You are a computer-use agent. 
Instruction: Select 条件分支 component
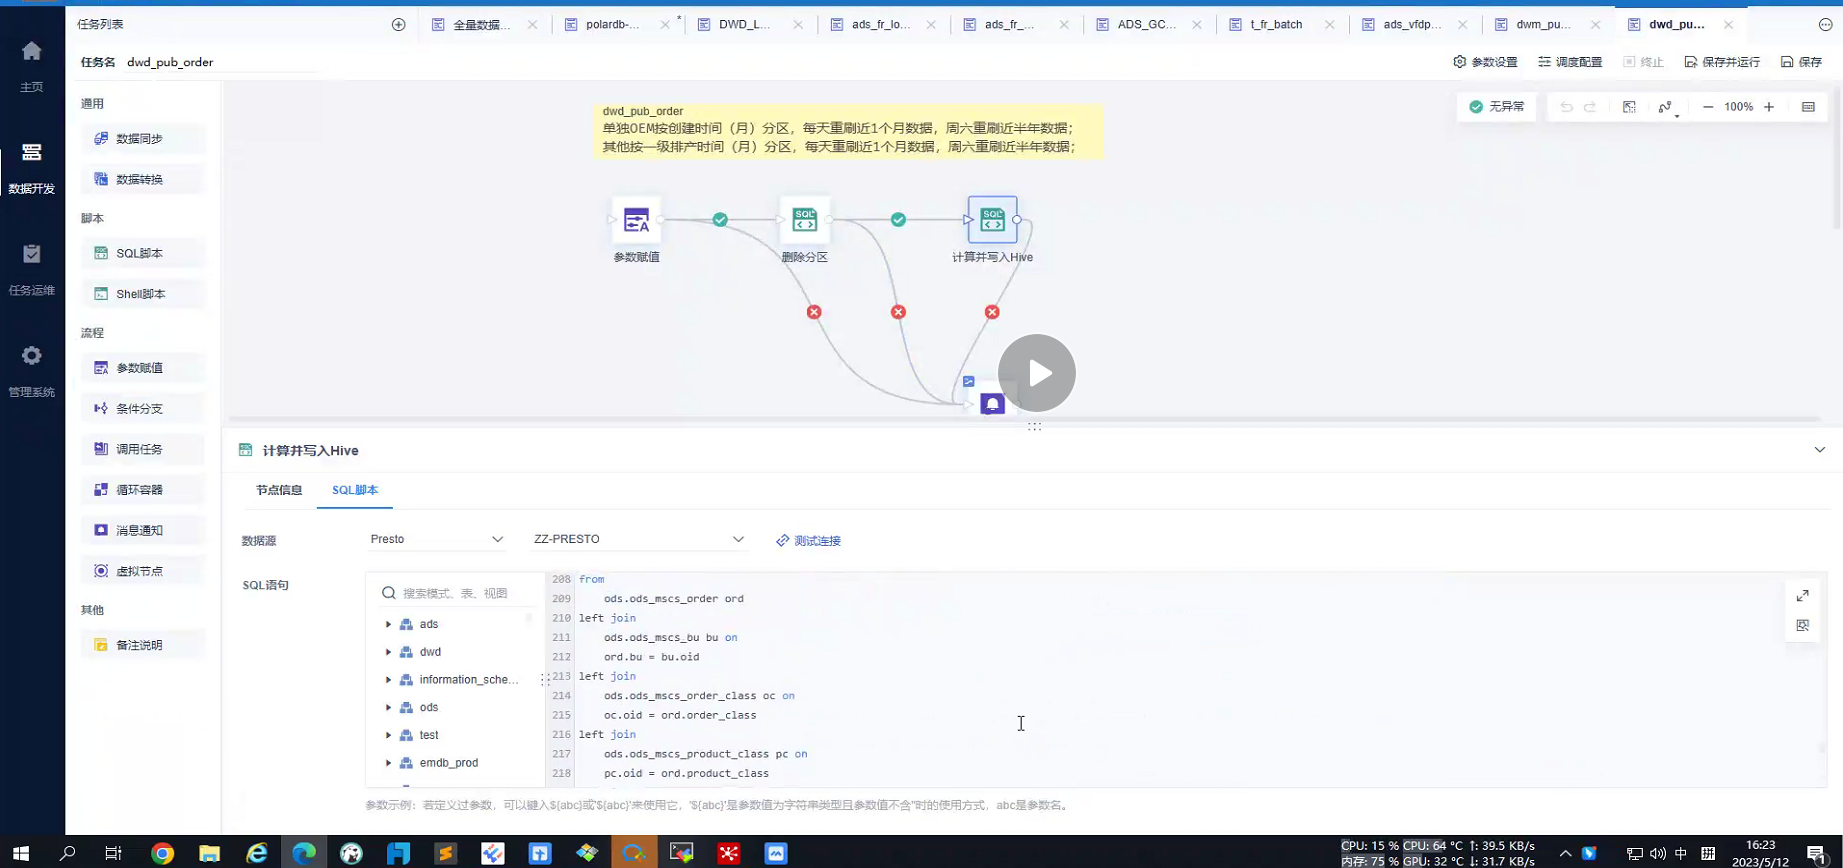143,409
